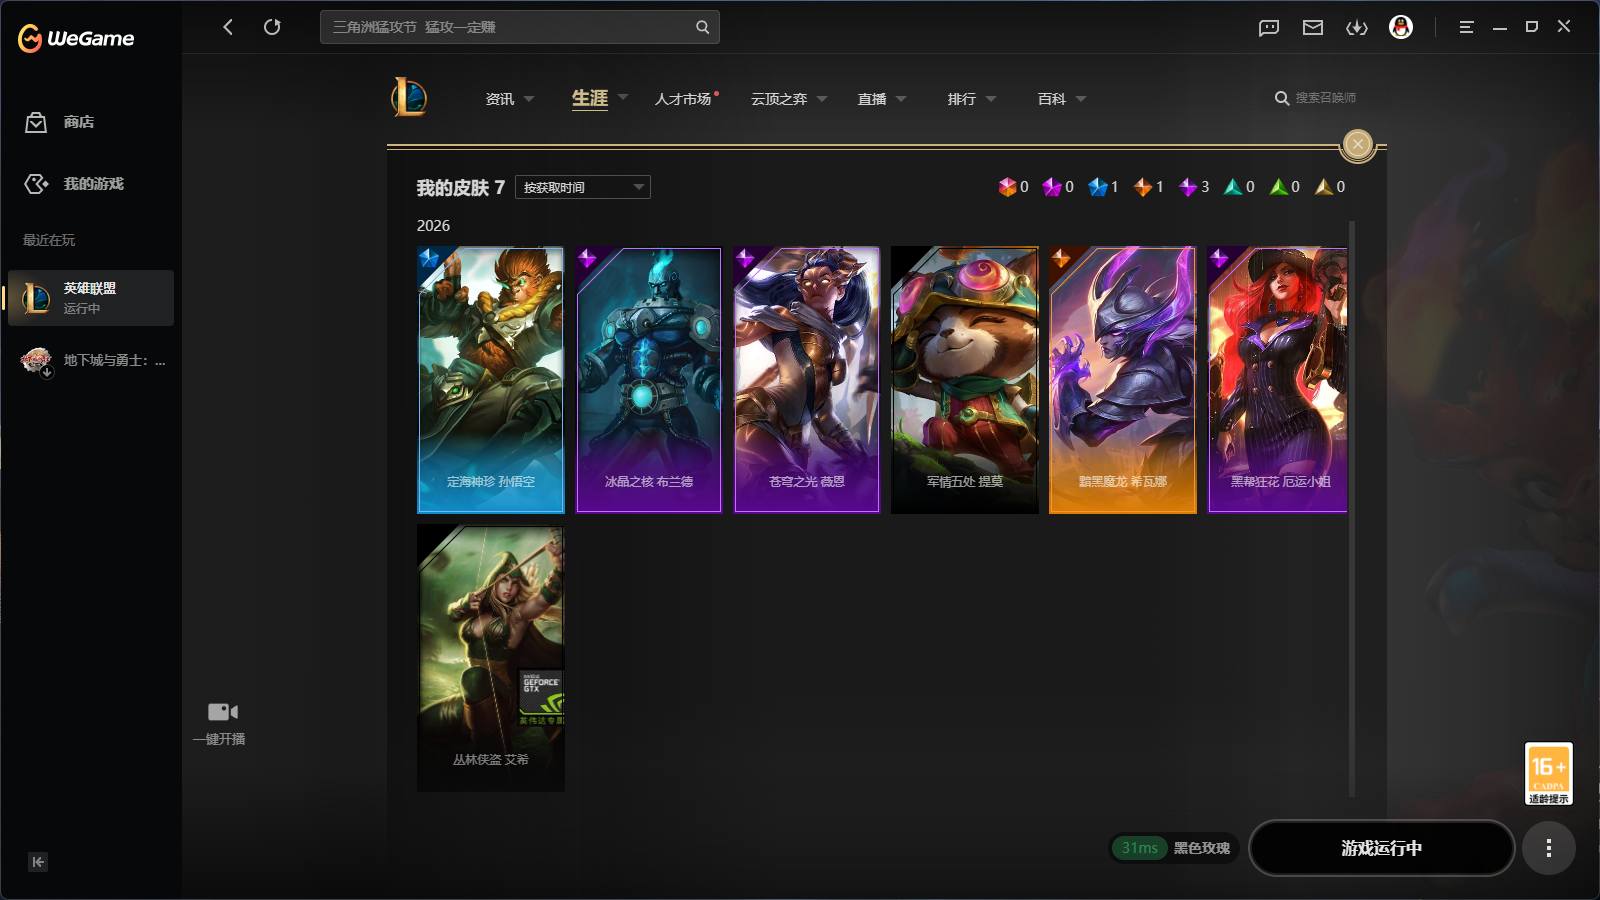This screenshot has width=1600, height=900.
Task: Click the pink-orange gem with count 0
Action: click(1007, 187)
